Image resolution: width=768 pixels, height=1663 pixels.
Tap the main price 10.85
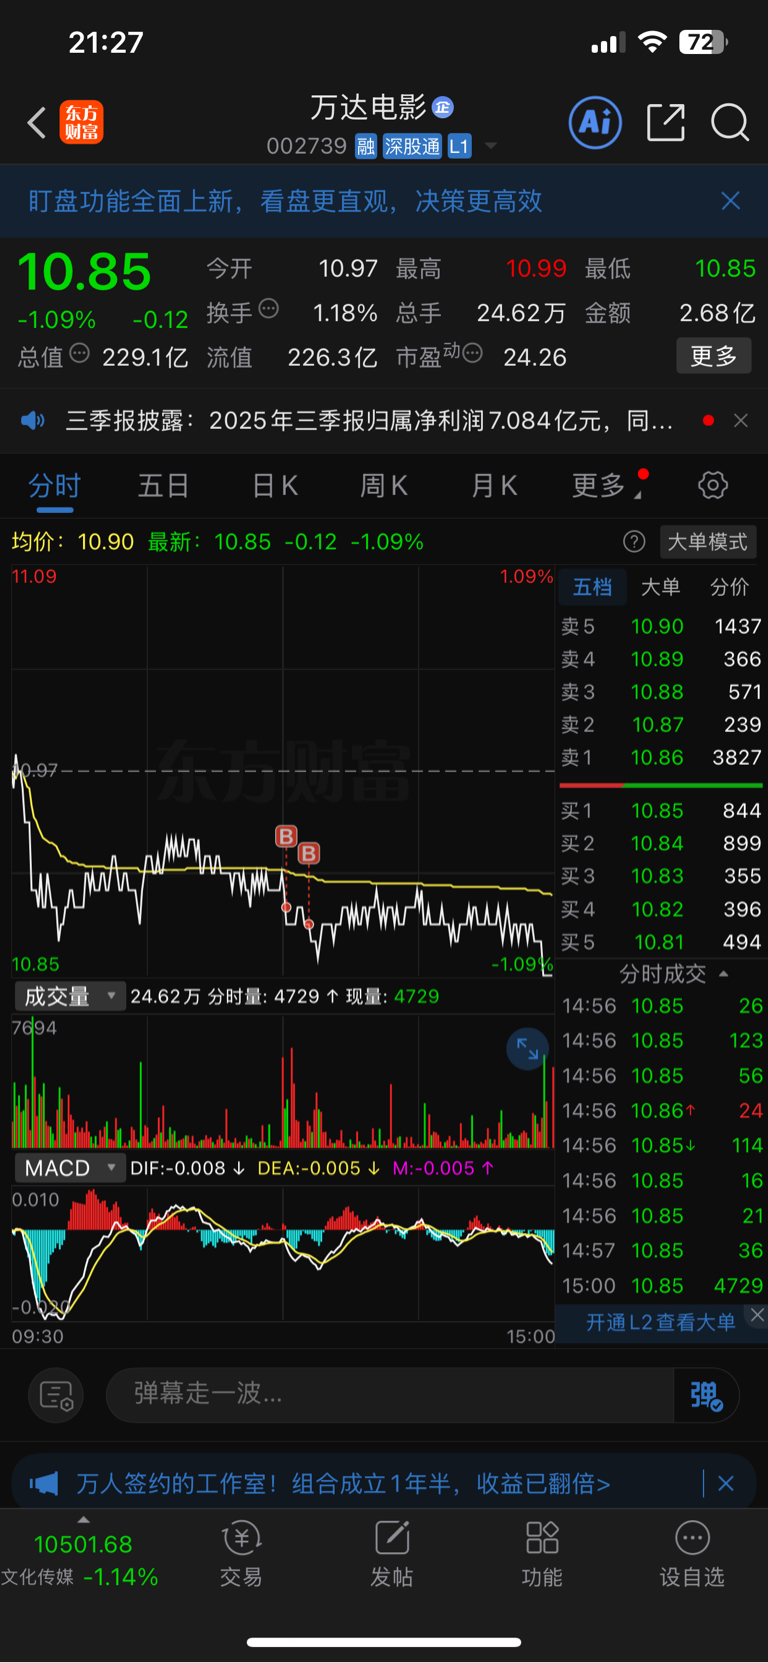[85, 272]
